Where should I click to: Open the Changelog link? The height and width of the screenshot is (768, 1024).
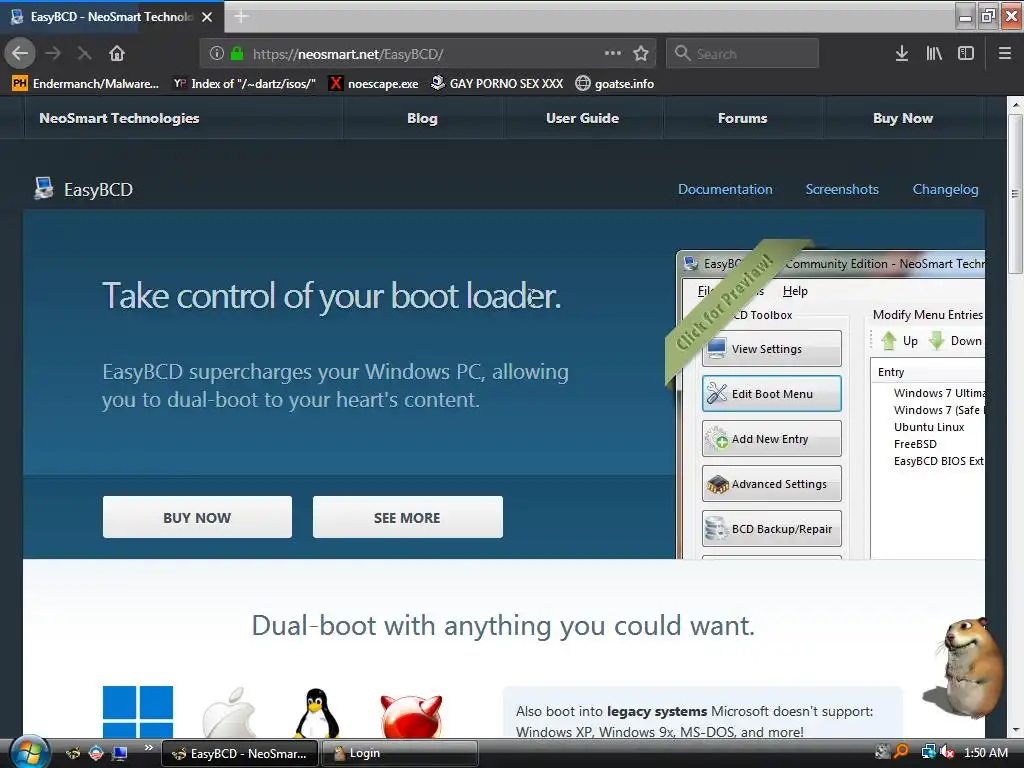[945, 189]
